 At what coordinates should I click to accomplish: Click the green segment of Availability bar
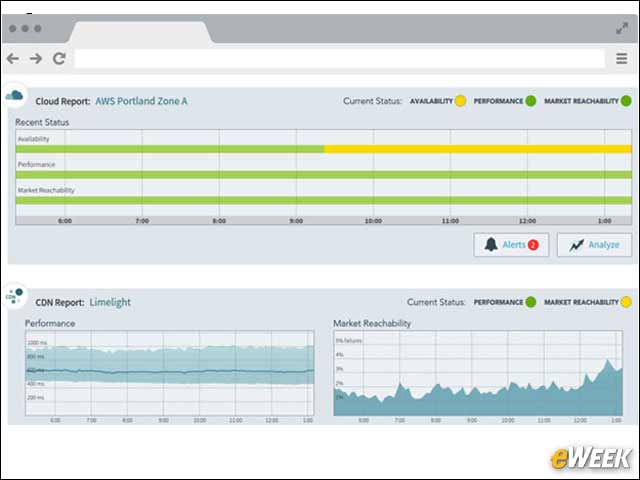coord(170,149)
